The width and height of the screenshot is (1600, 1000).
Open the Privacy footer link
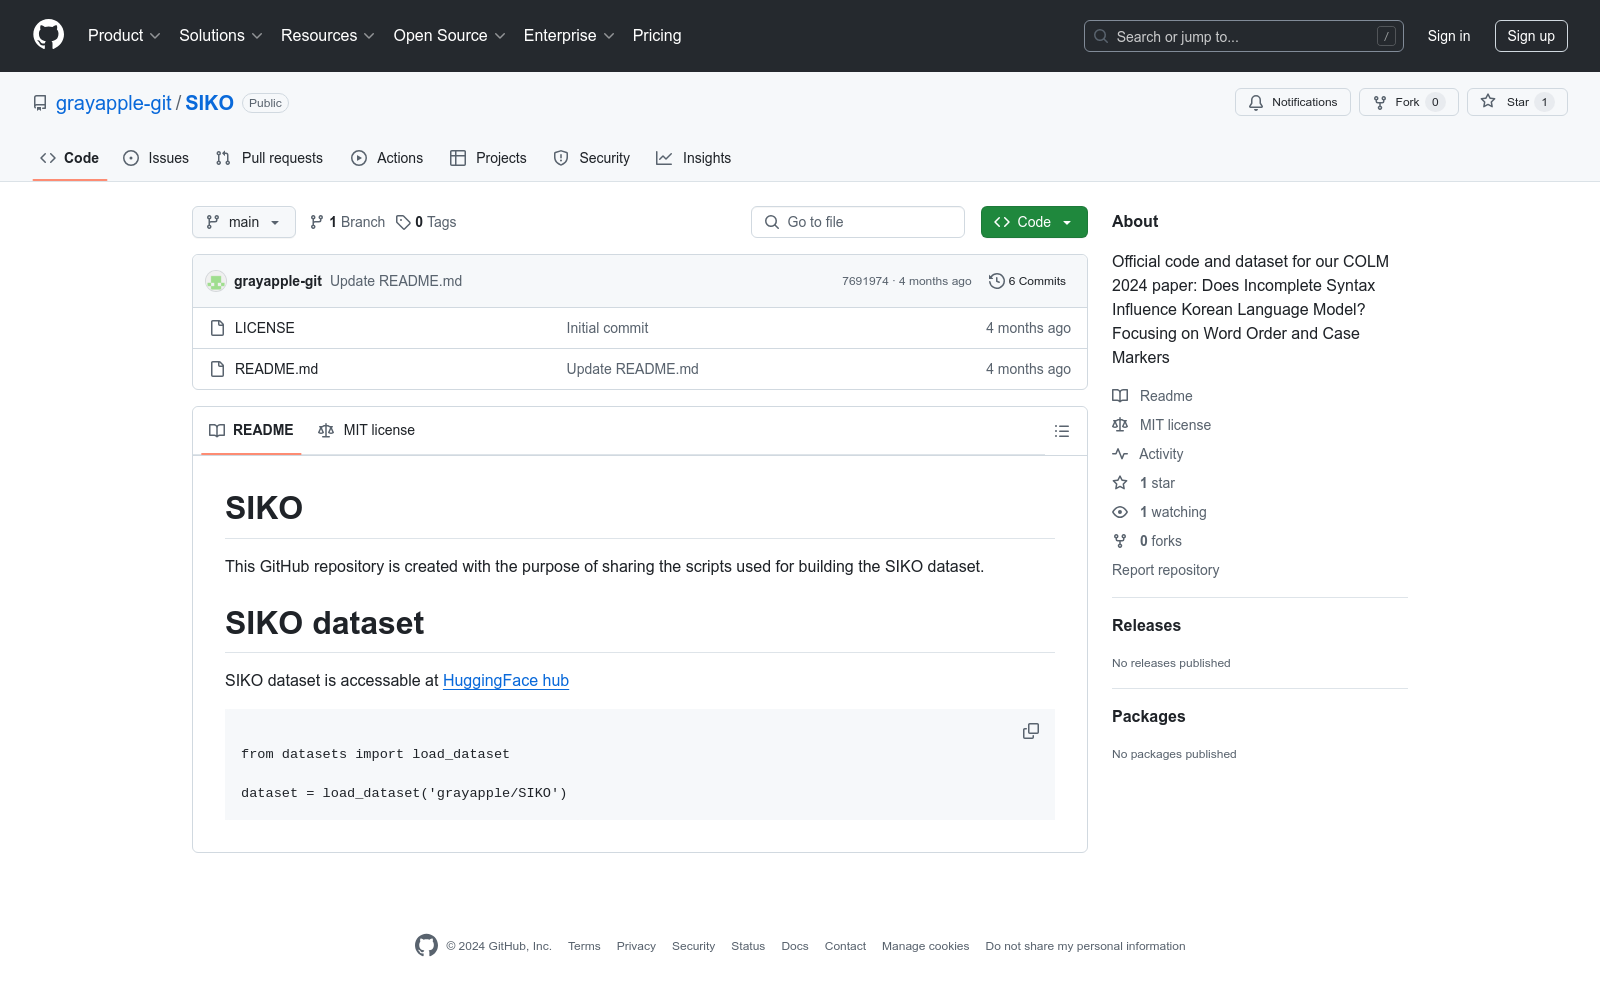[x=636, y=946]
